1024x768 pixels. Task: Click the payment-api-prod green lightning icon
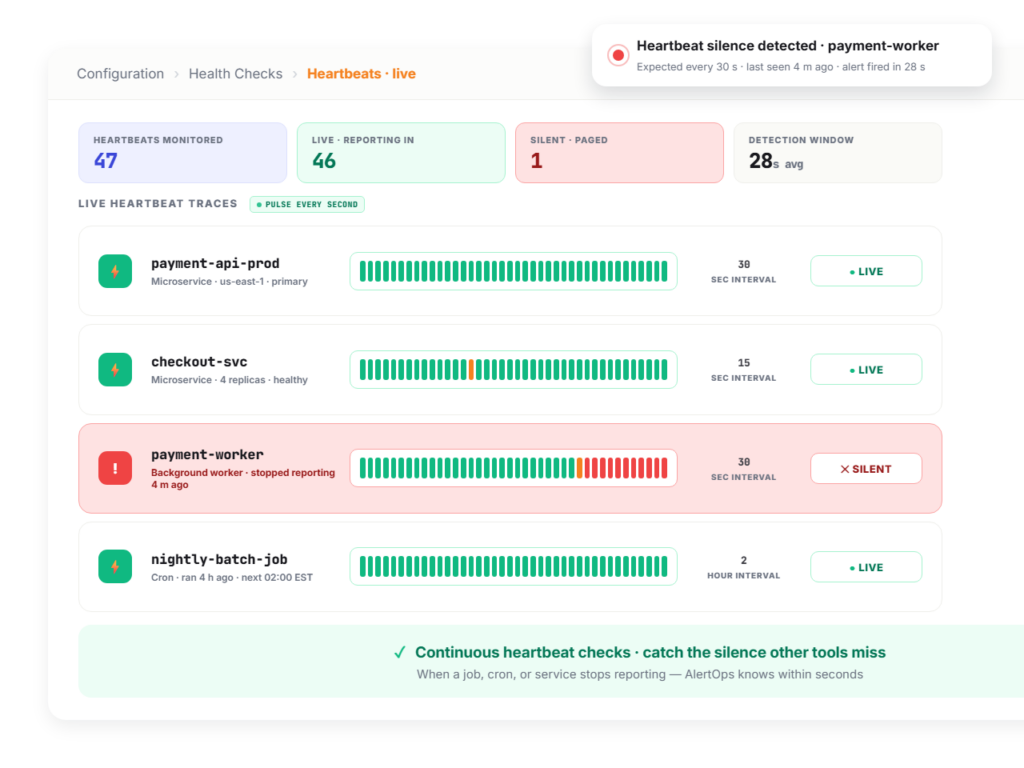click(115, 271)
